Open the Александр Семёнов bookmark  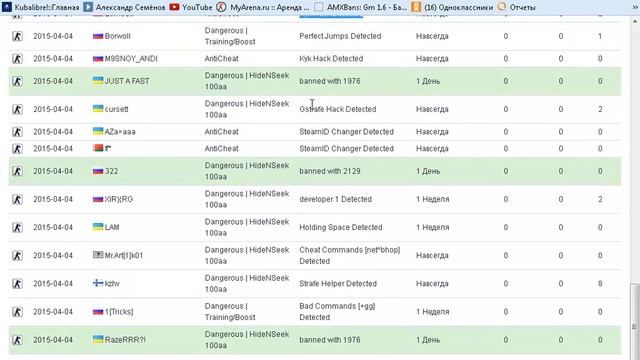(125, 7)
